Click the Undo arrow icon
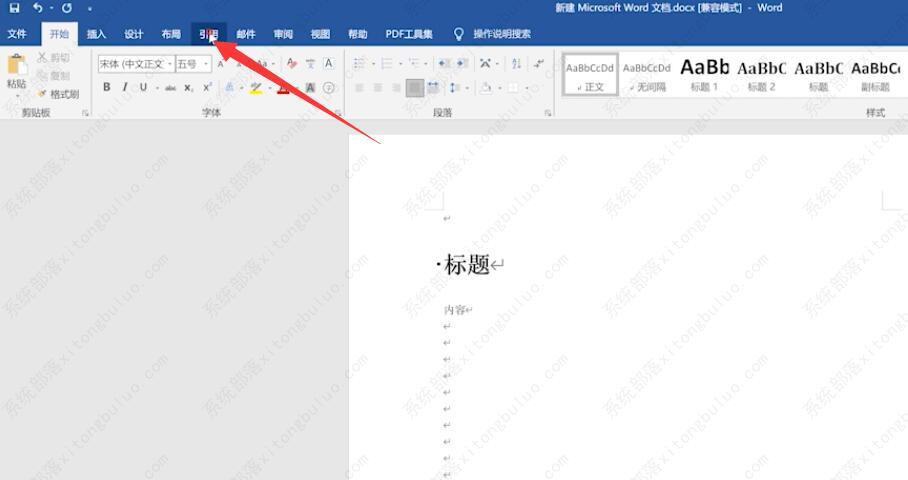This screenshot has height=480, width=908. point(38,8)
